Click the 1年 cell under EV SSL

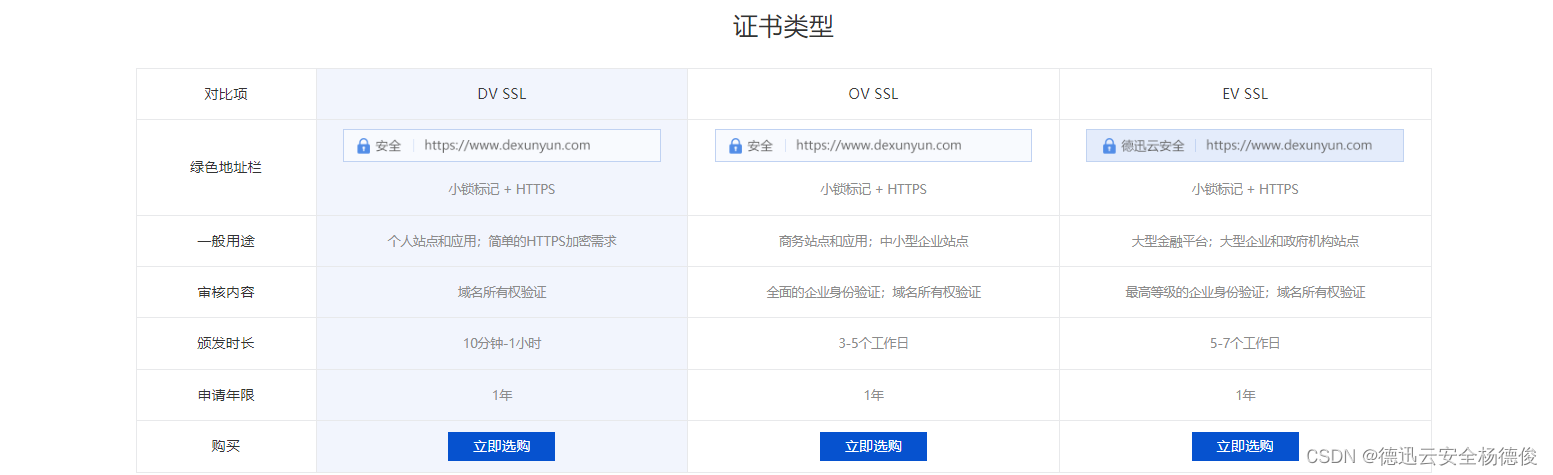click(x=1245, y=395)
